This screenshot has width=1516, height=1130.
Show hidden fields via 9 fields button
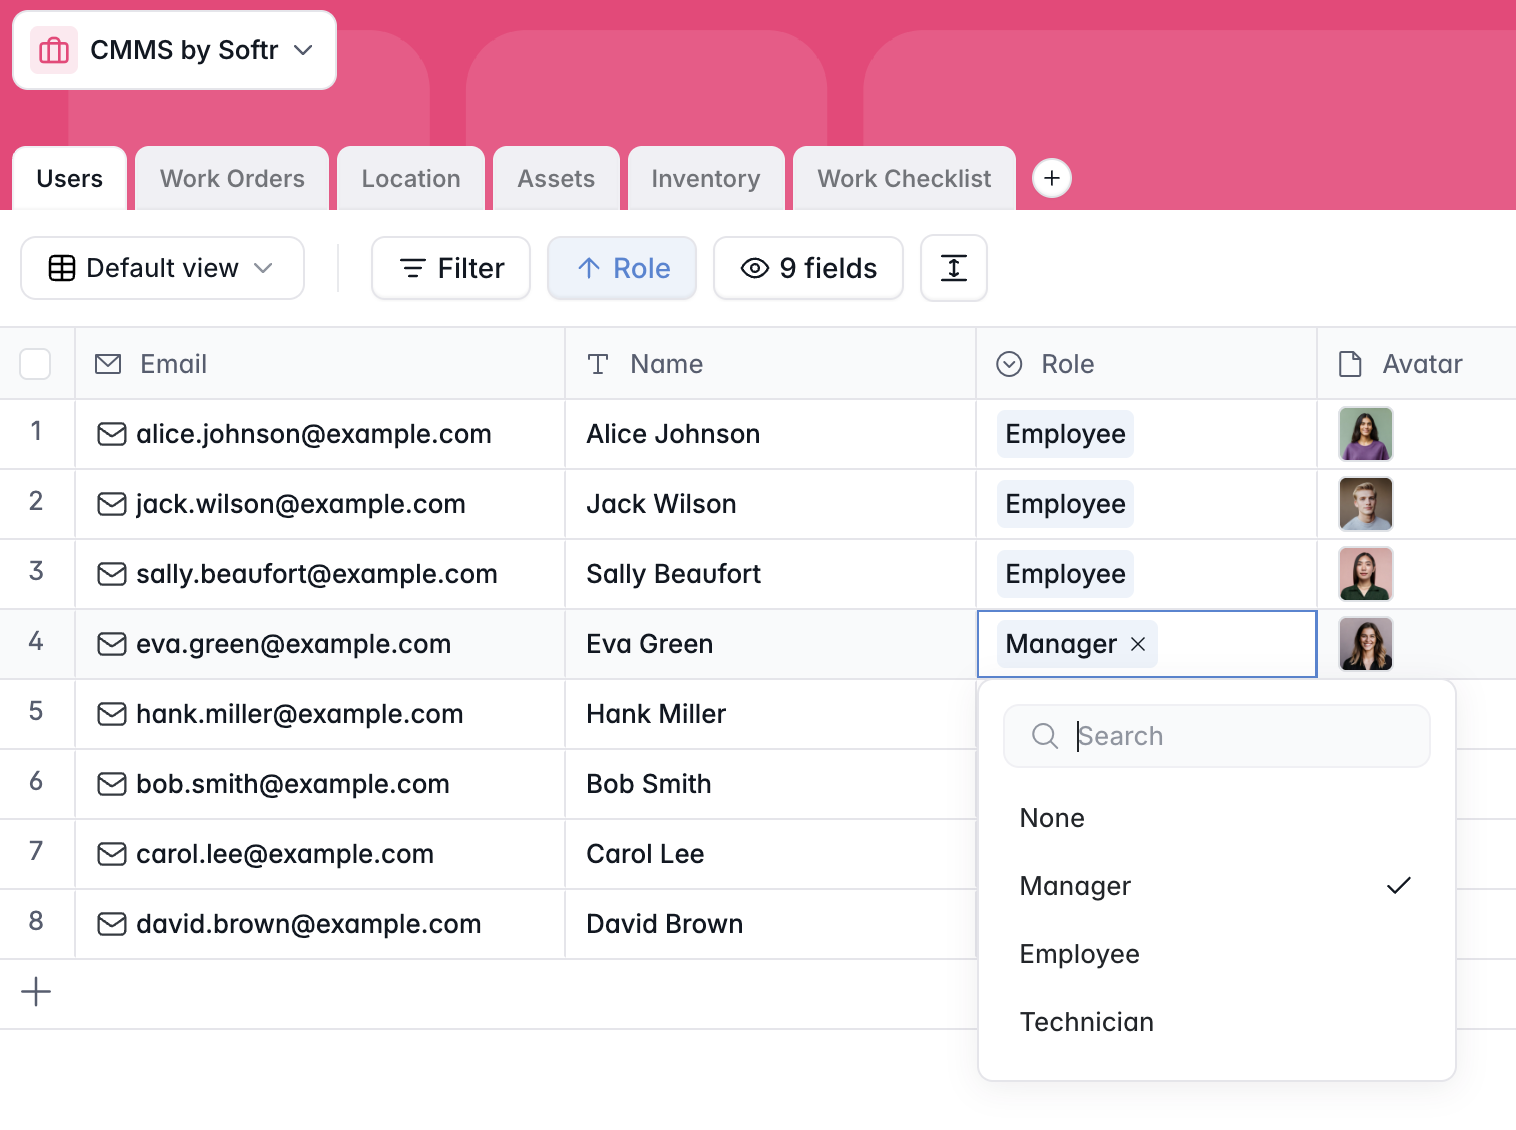pos(808,268)
